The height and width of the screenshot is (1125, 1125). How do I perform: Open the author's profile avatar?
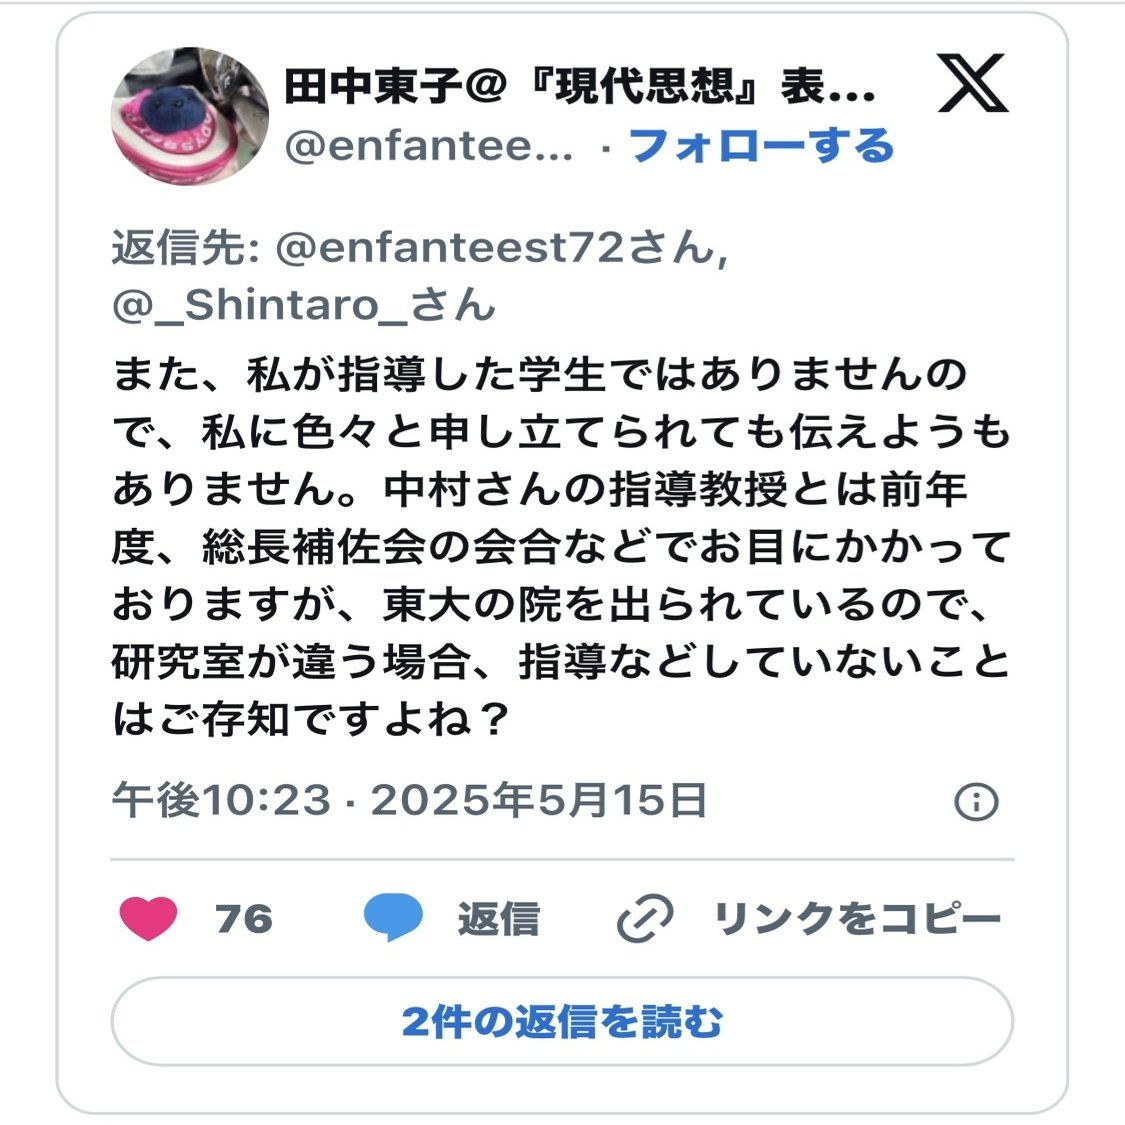point(189,116)
